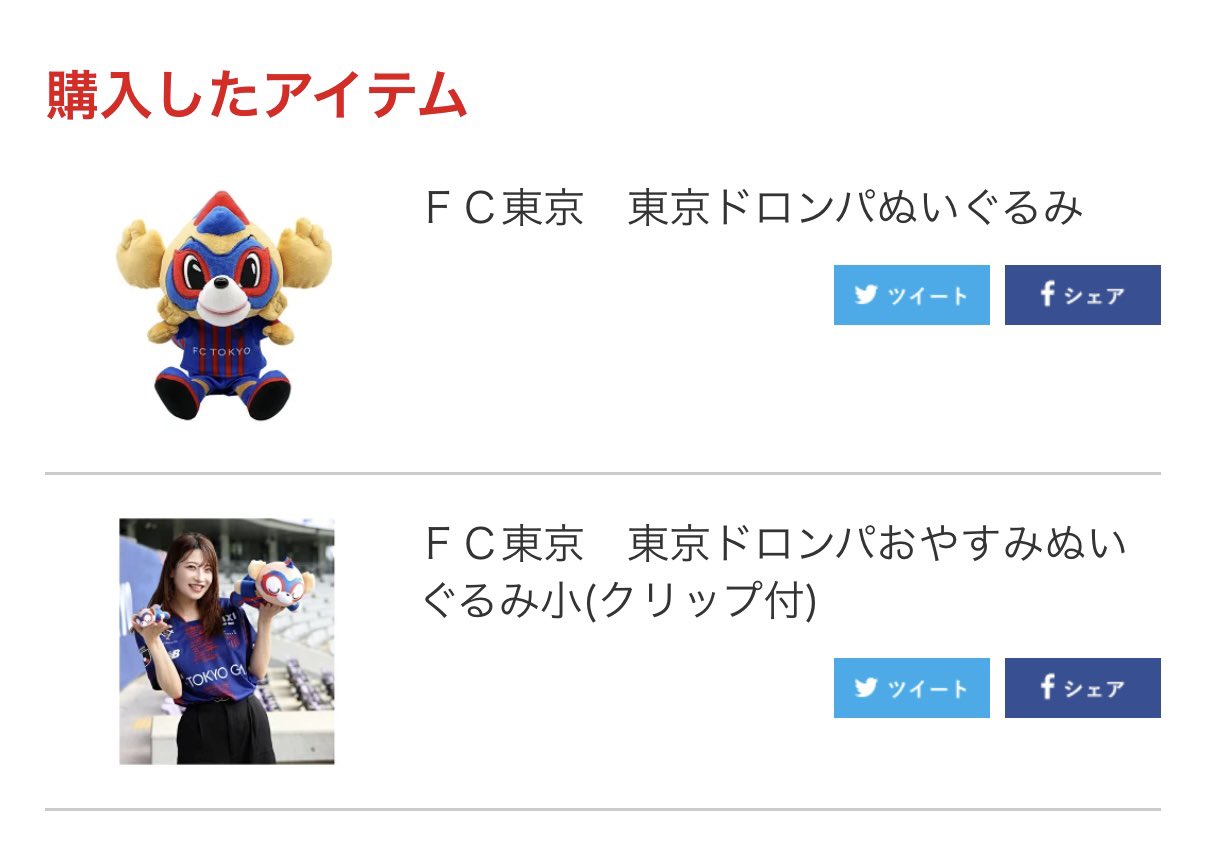This screenshot has height=859, width=1206.
Task: Click the 購入したアイテム heading
Action: 257,97
